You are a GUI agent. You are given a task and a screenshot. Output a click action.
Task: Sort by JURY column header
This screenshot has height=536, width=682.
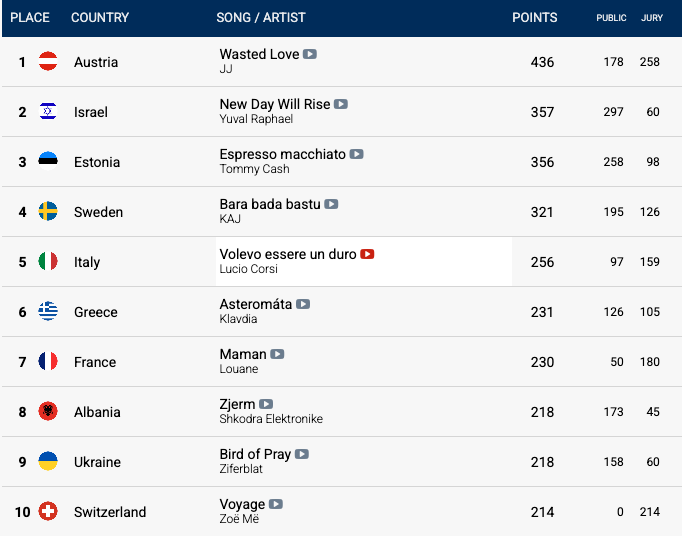click(x=651, y=18)
